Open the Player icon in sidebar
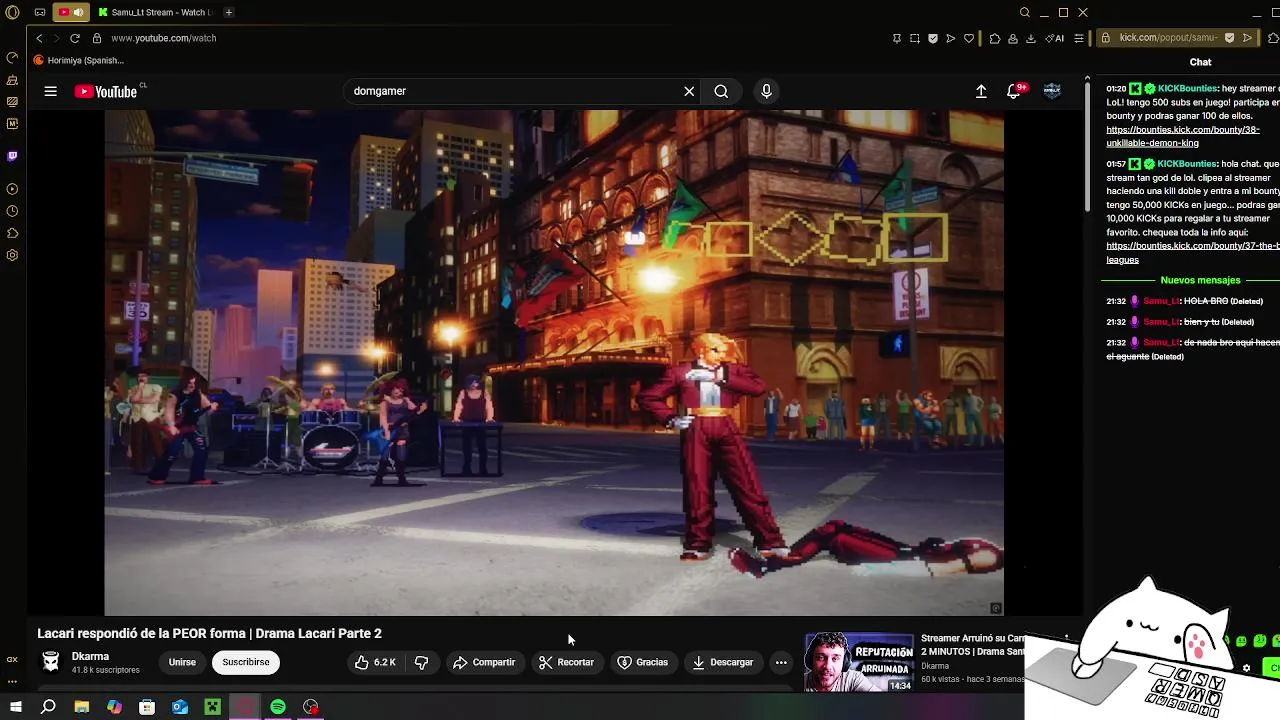This screenshot has width=1280, height=720. 12,189
